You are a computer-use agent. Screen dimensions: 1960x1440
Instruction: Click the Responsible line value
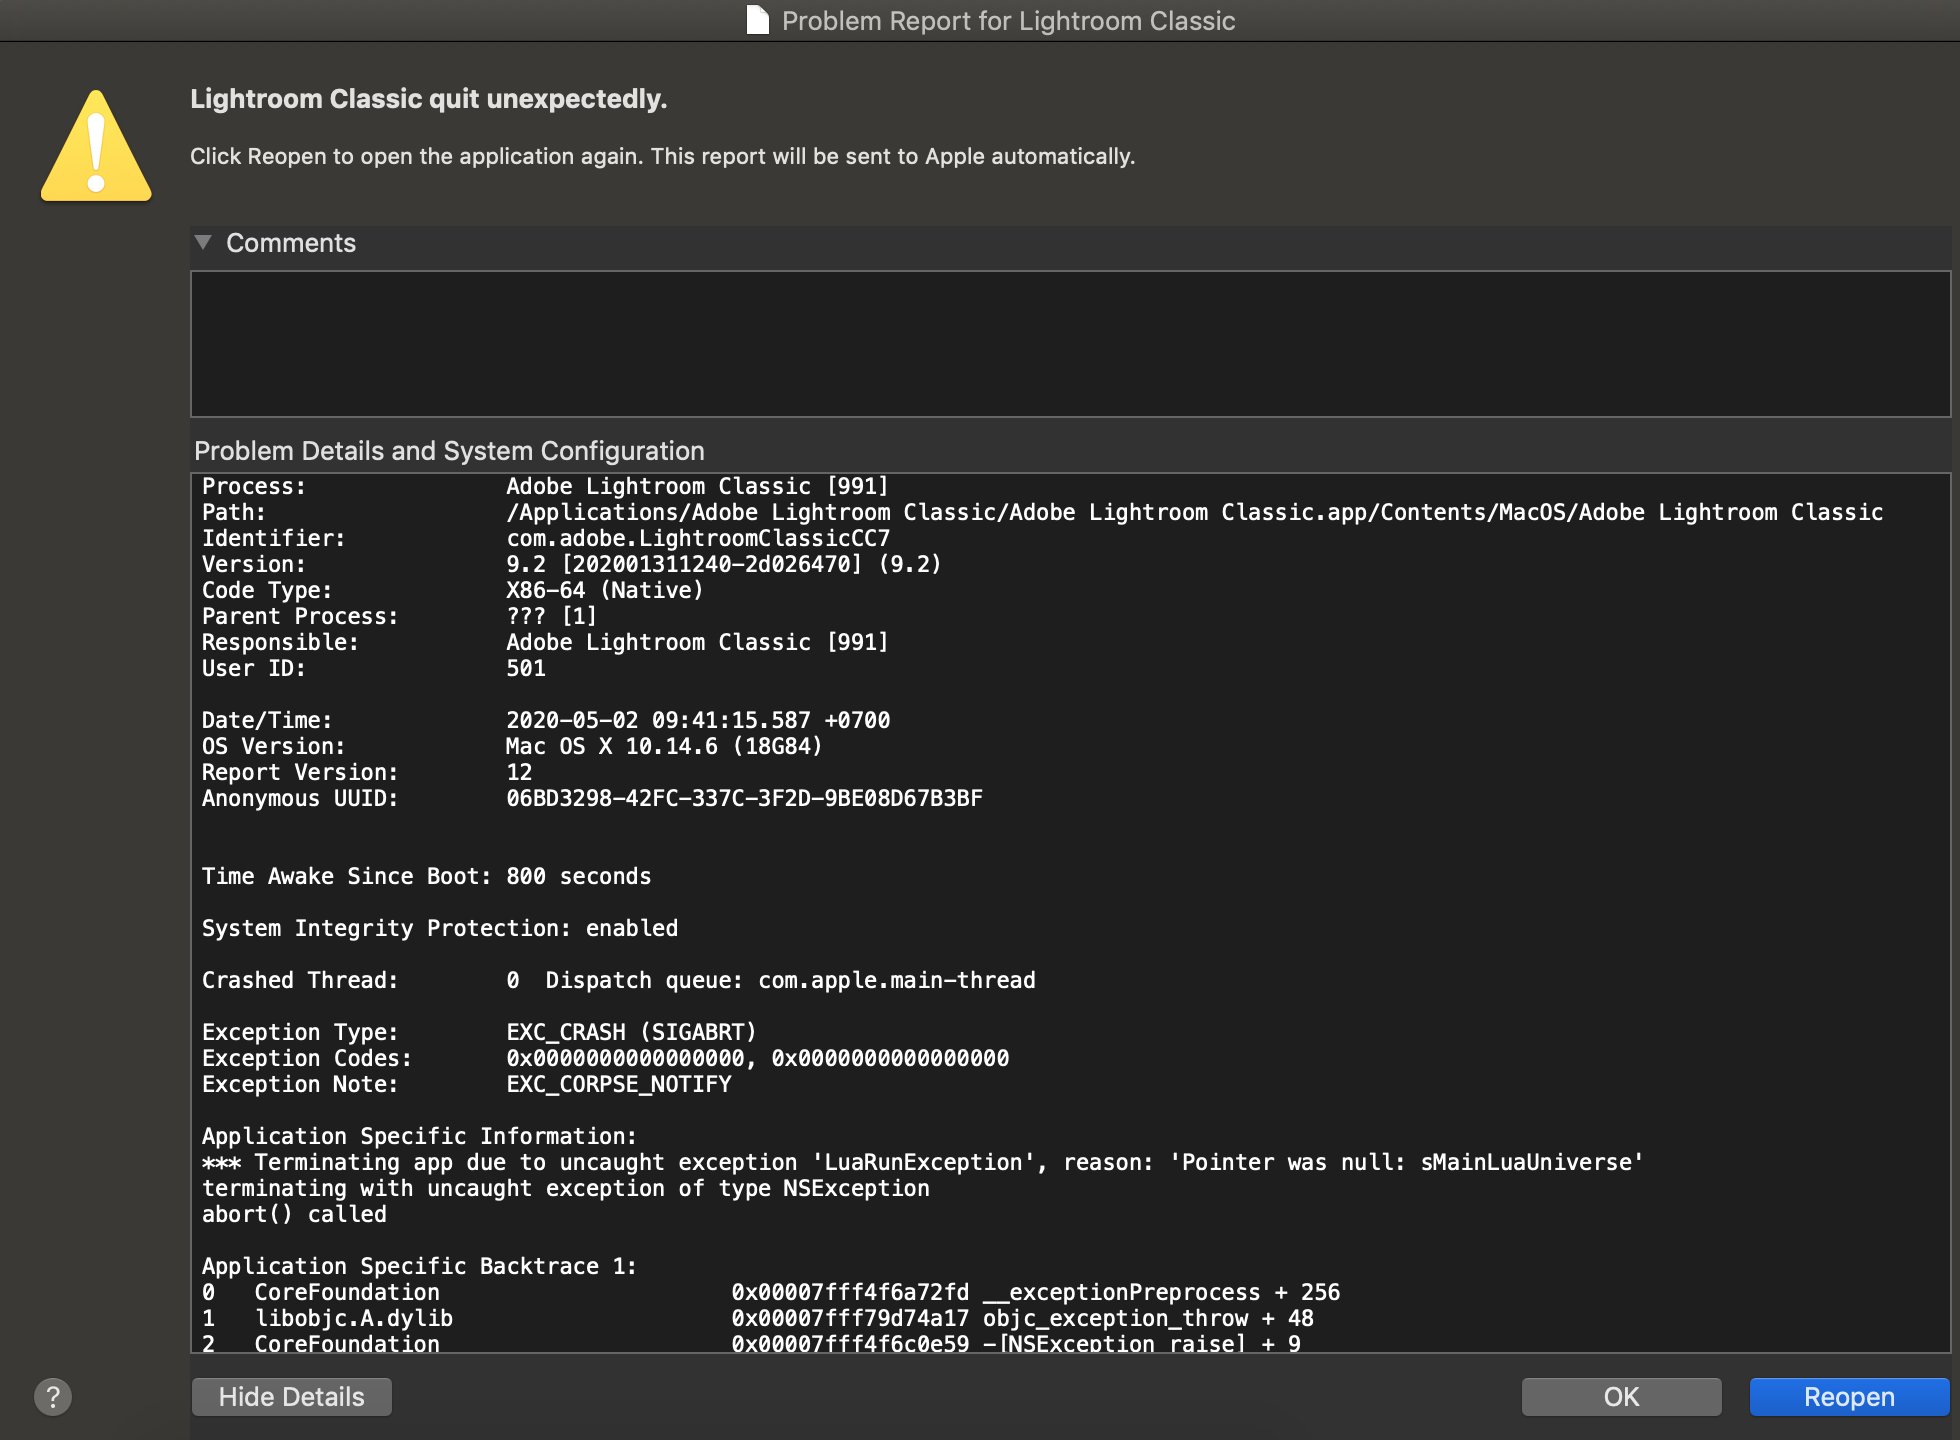click(697, 642)
